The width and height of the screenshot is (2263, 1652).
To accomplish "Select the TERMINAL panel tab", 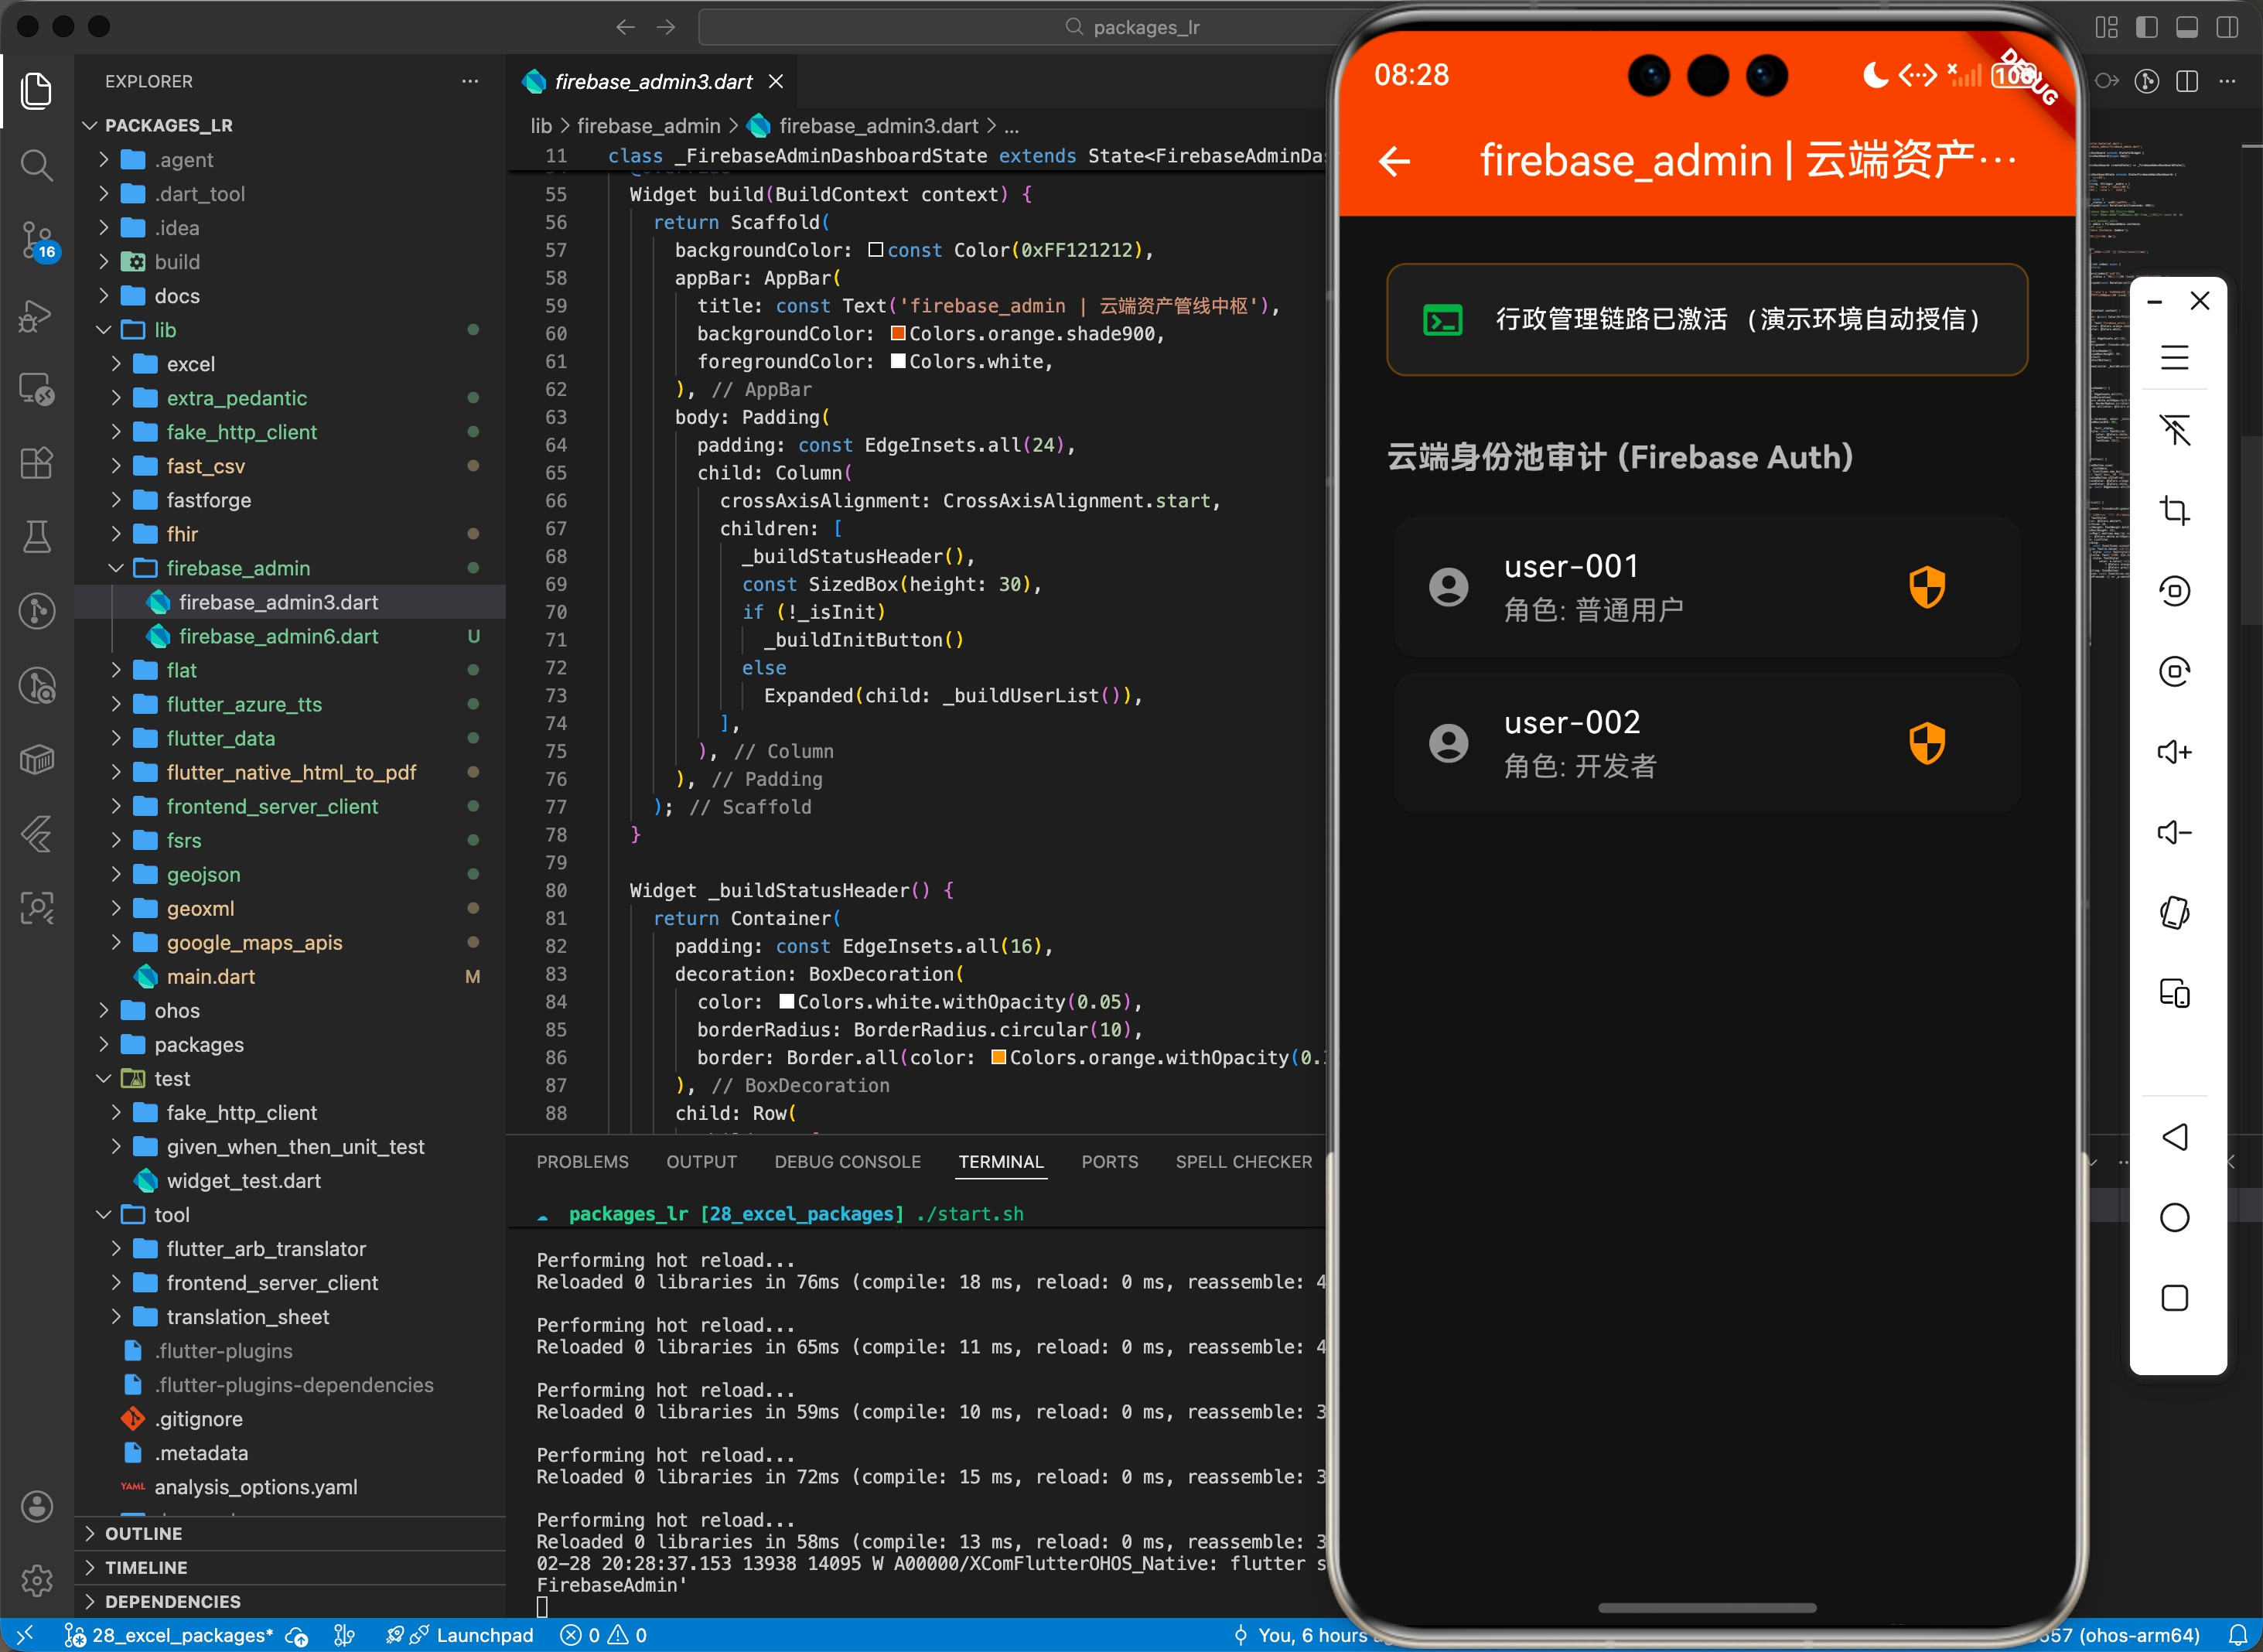I will click(x=1001, y=1161).
